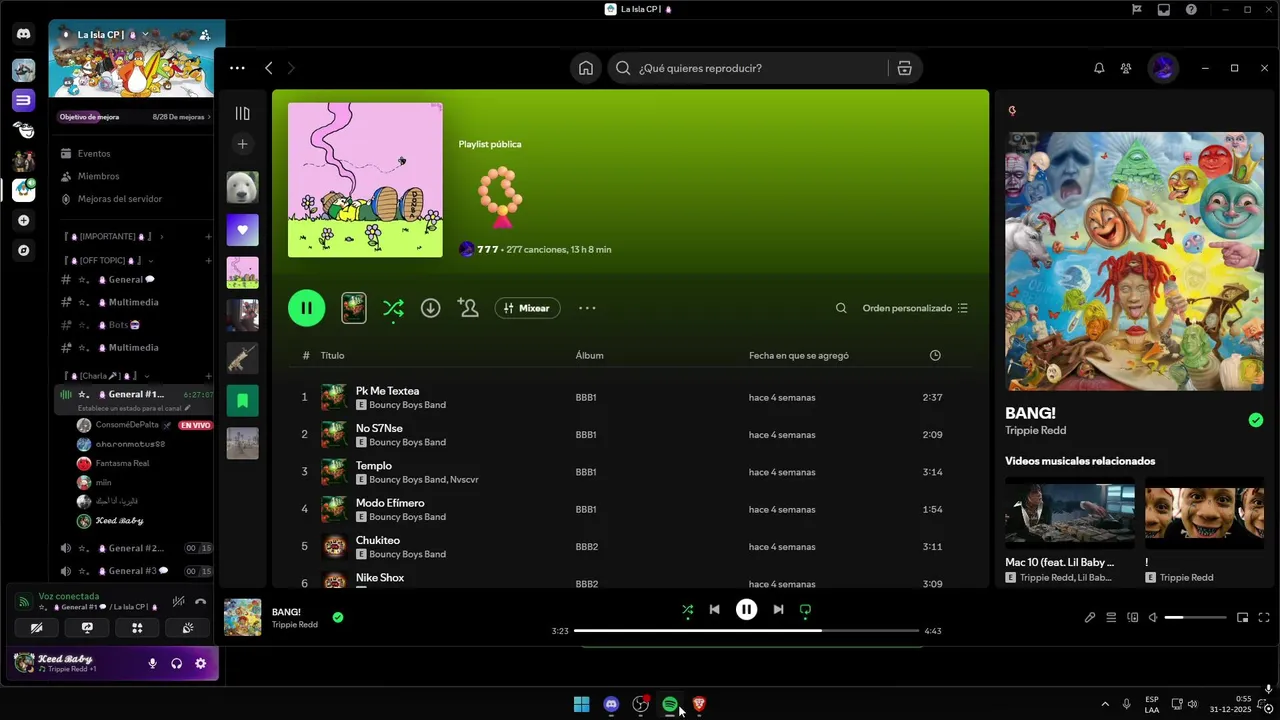Skip to next track

point(778,609)
